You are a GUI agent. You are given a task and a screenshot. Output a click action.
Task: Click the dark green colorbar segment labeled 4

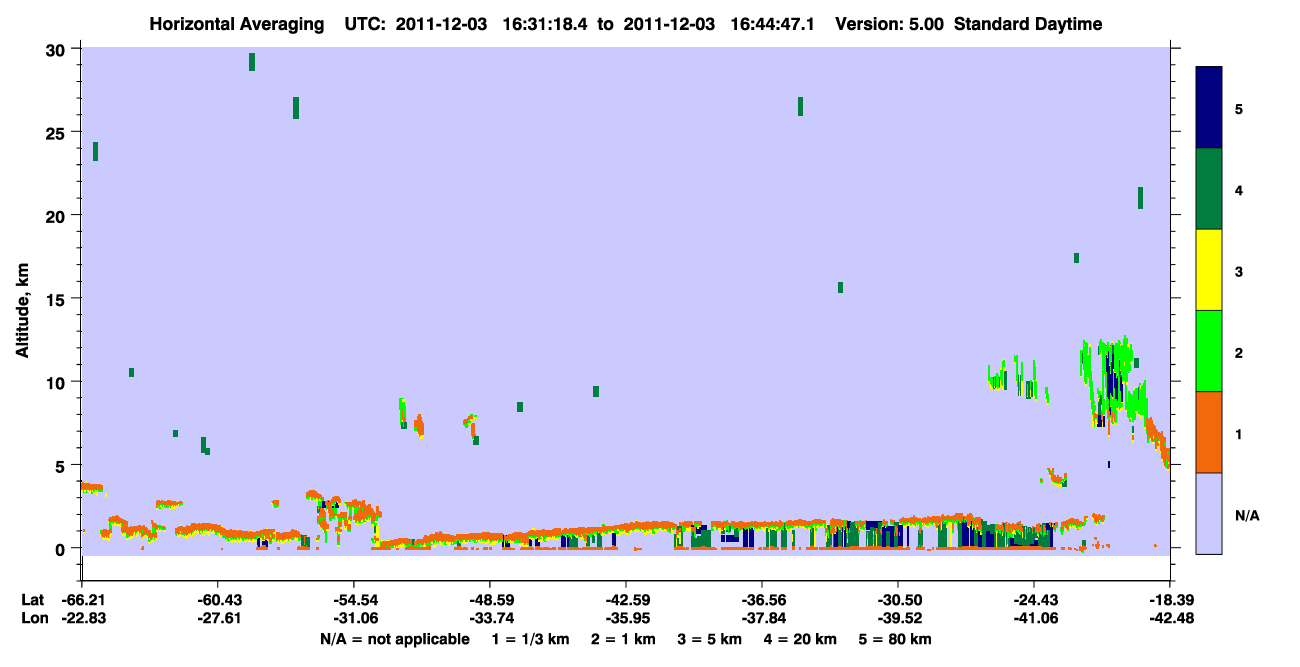pyautogui.click(x=1209, y=189)
